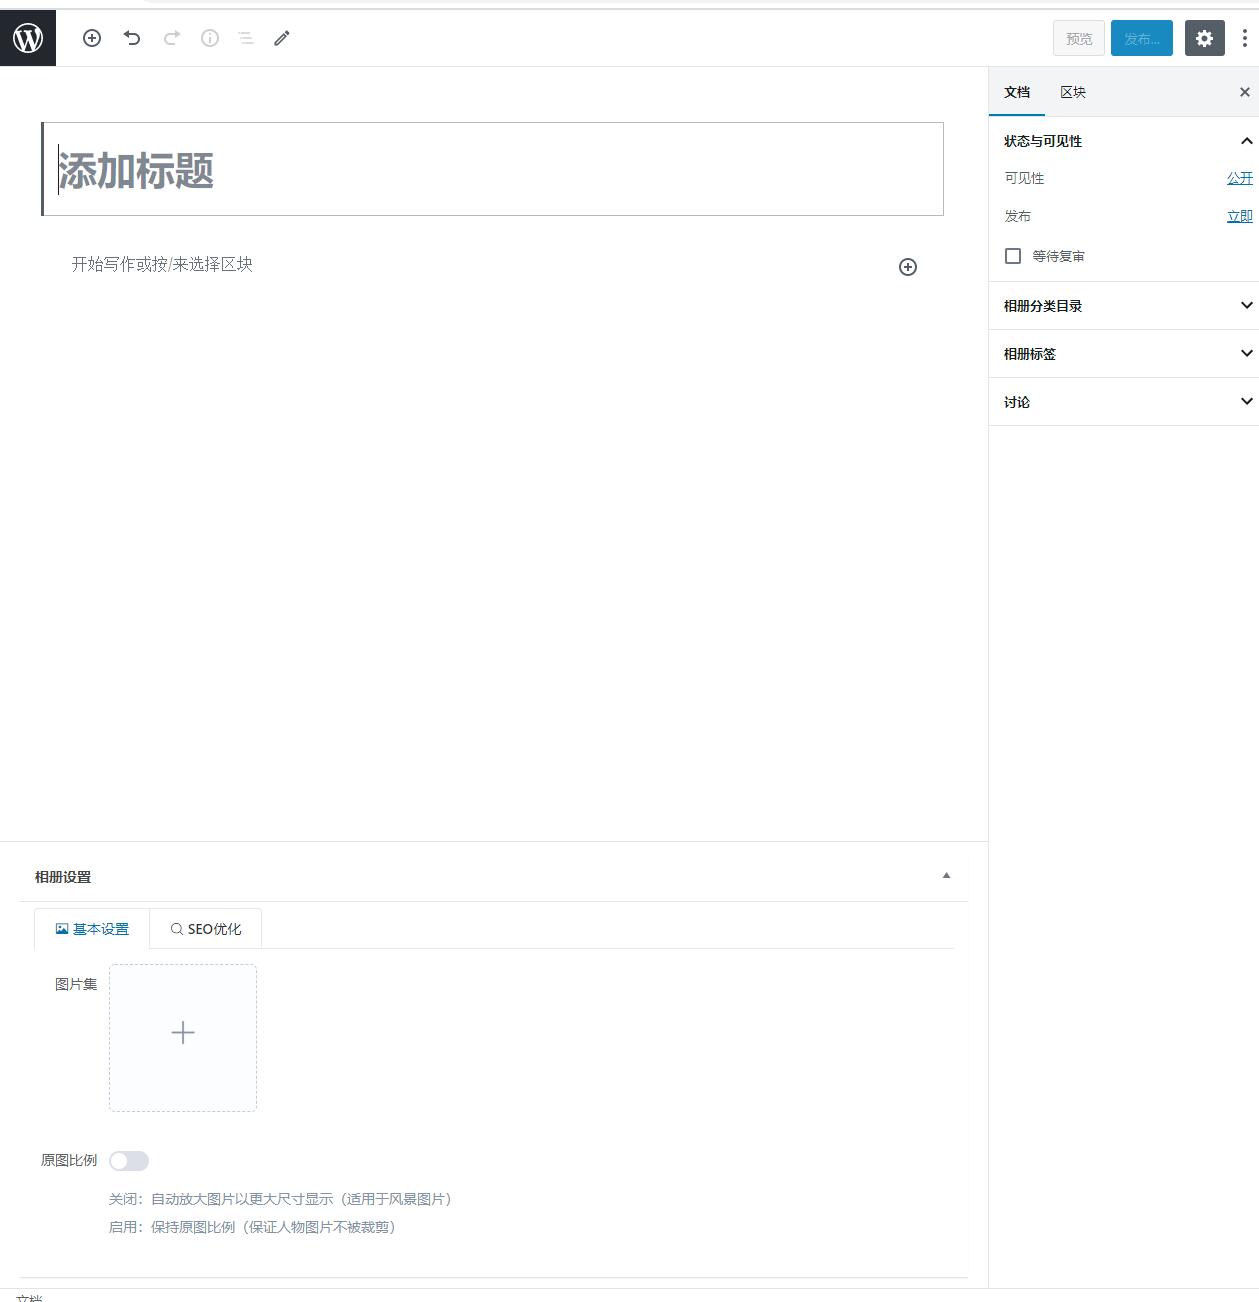The image size is (1259, 1302).
Task: Expand the 讨论 discussion panel
Action: 1124,402
